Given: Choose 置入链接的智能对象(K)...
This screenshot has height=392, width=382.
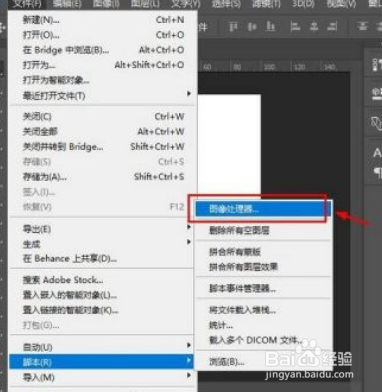Looking at the screenshot, I should (102, 310).
